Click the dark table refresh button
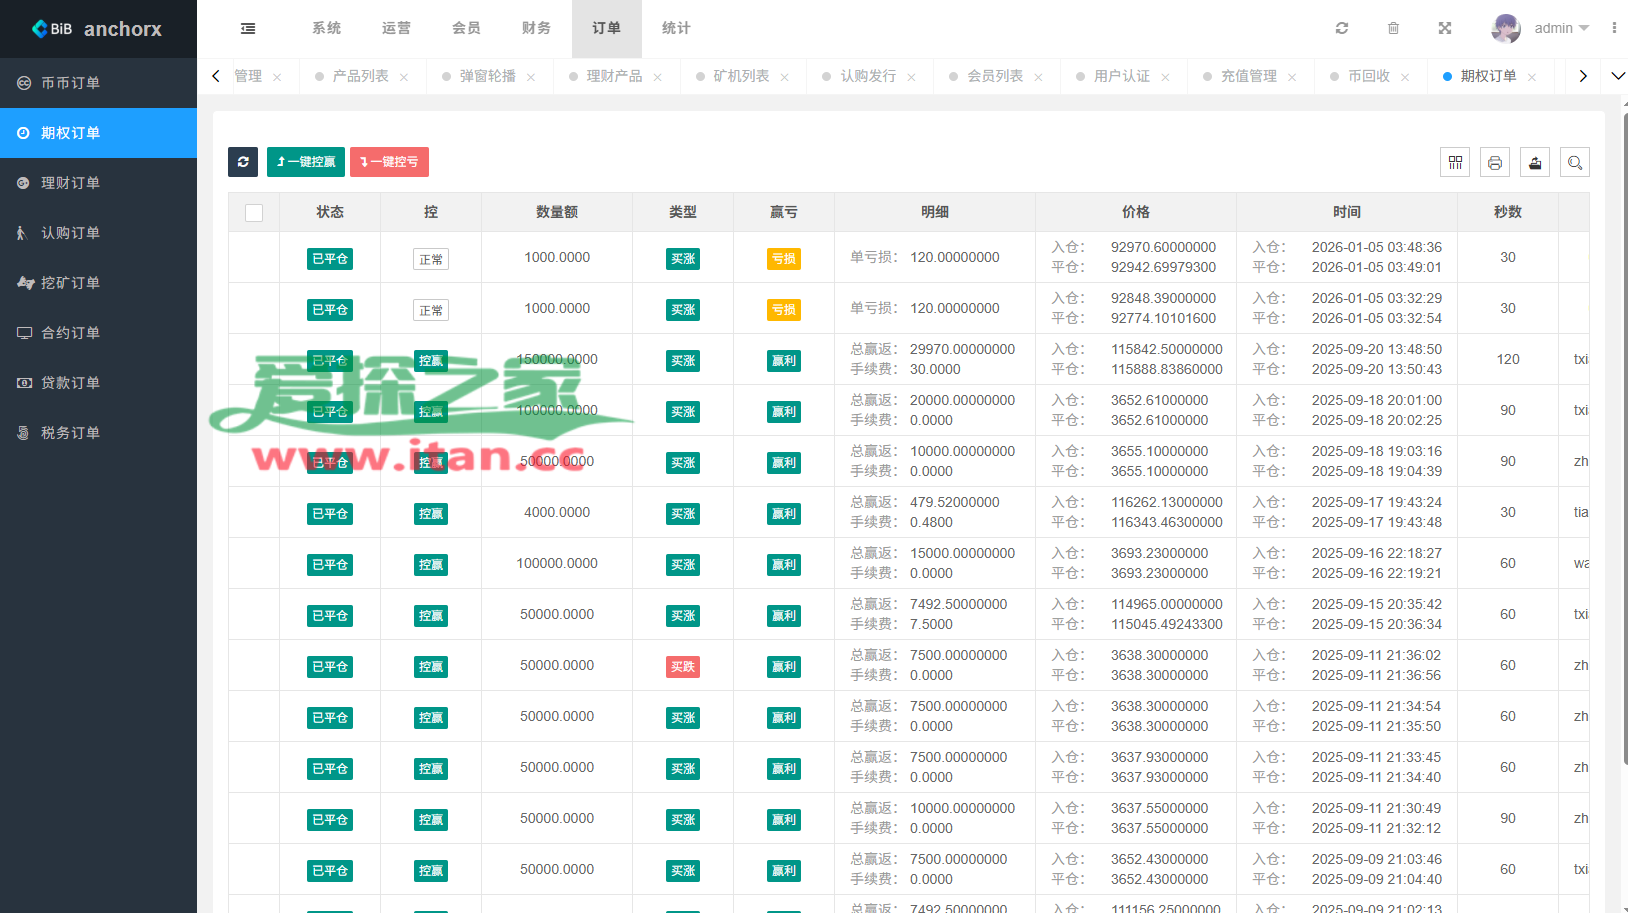The height and width of the screenshot is (913, 1628). [243, 162]
